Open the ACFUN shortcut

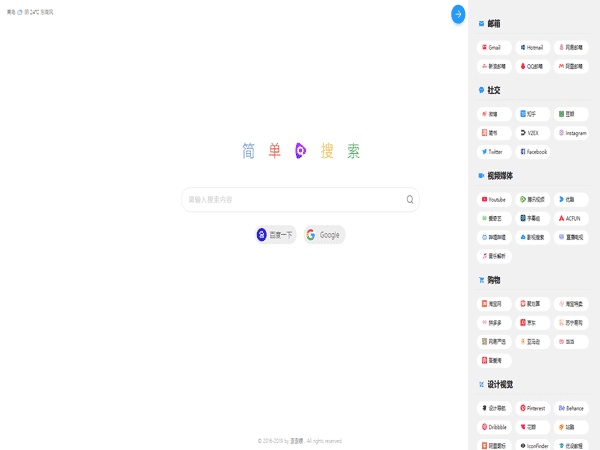[573, 218]
